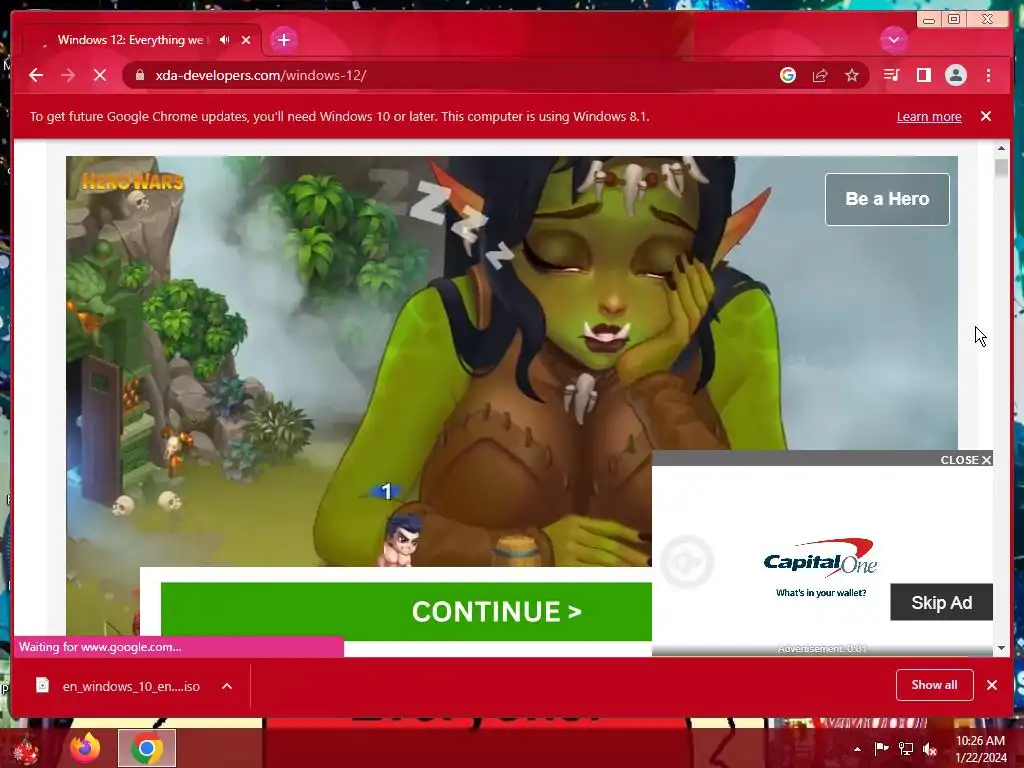Close the downloads bar
The width and height of the screenshot is (1024, 768).
(992, 685)
